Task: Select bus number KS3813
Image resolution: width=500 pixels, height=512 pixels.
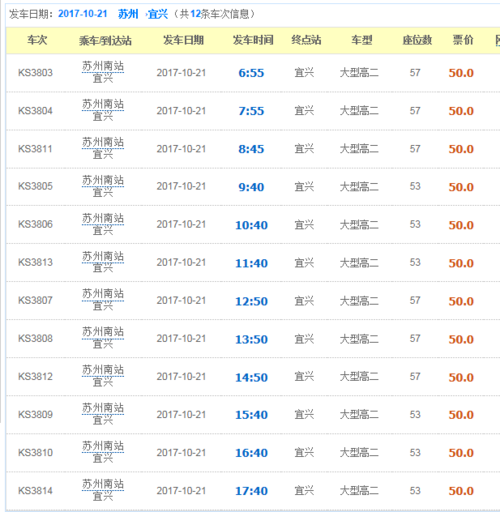Action: tap(35, 262)
